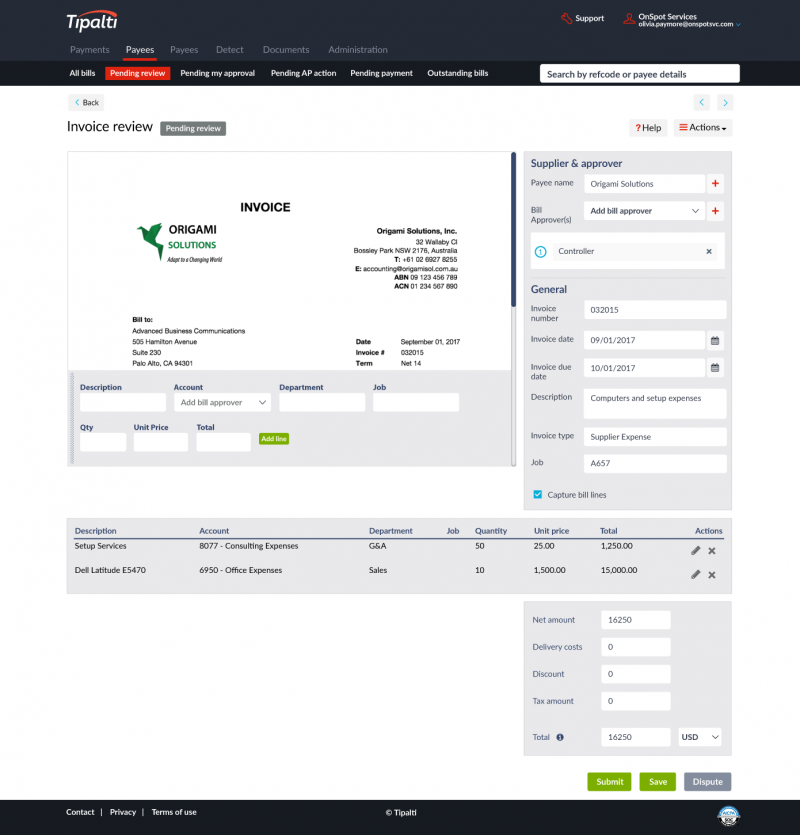The image size is (800, 835).
Task: Open the Add bill approver dropdown
Action: point(643,211)
